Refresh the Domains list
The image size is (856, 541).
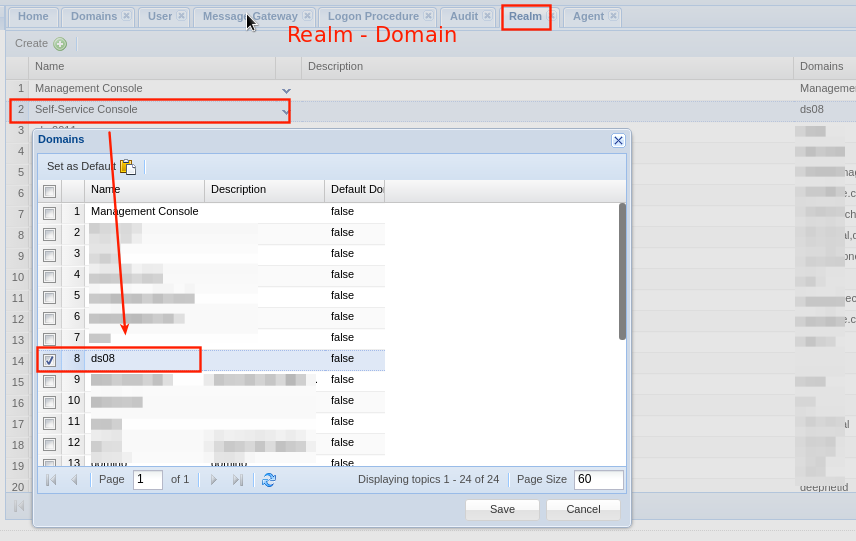269,480
